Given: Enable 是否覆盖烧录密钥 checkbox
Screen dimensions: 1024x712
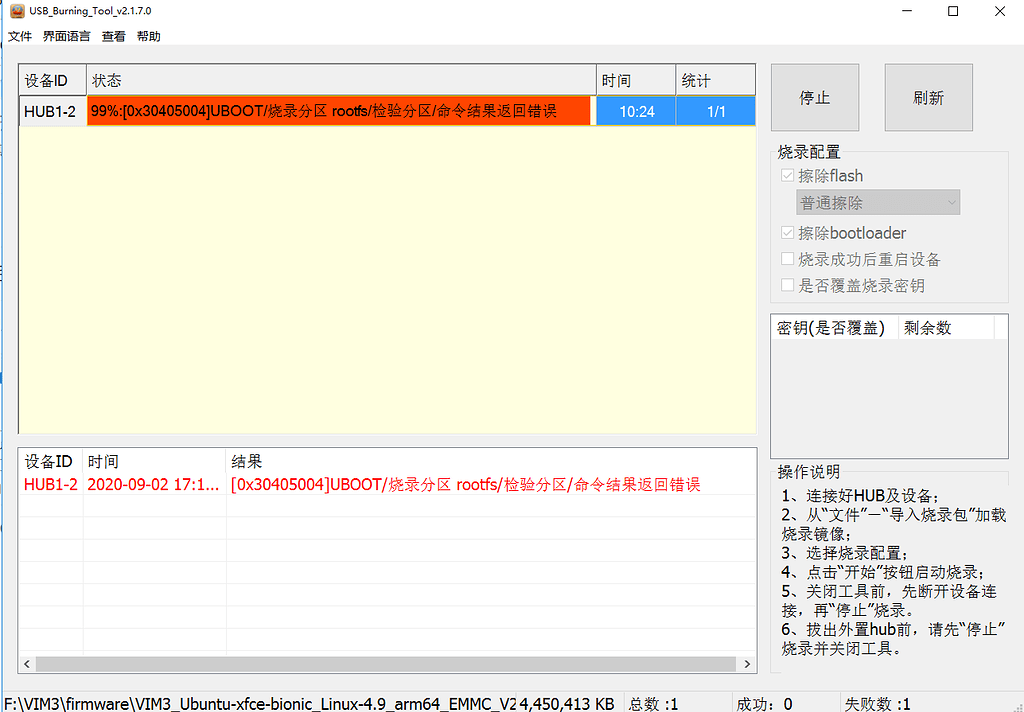Looking at the screenshot, I should (788, 285).
